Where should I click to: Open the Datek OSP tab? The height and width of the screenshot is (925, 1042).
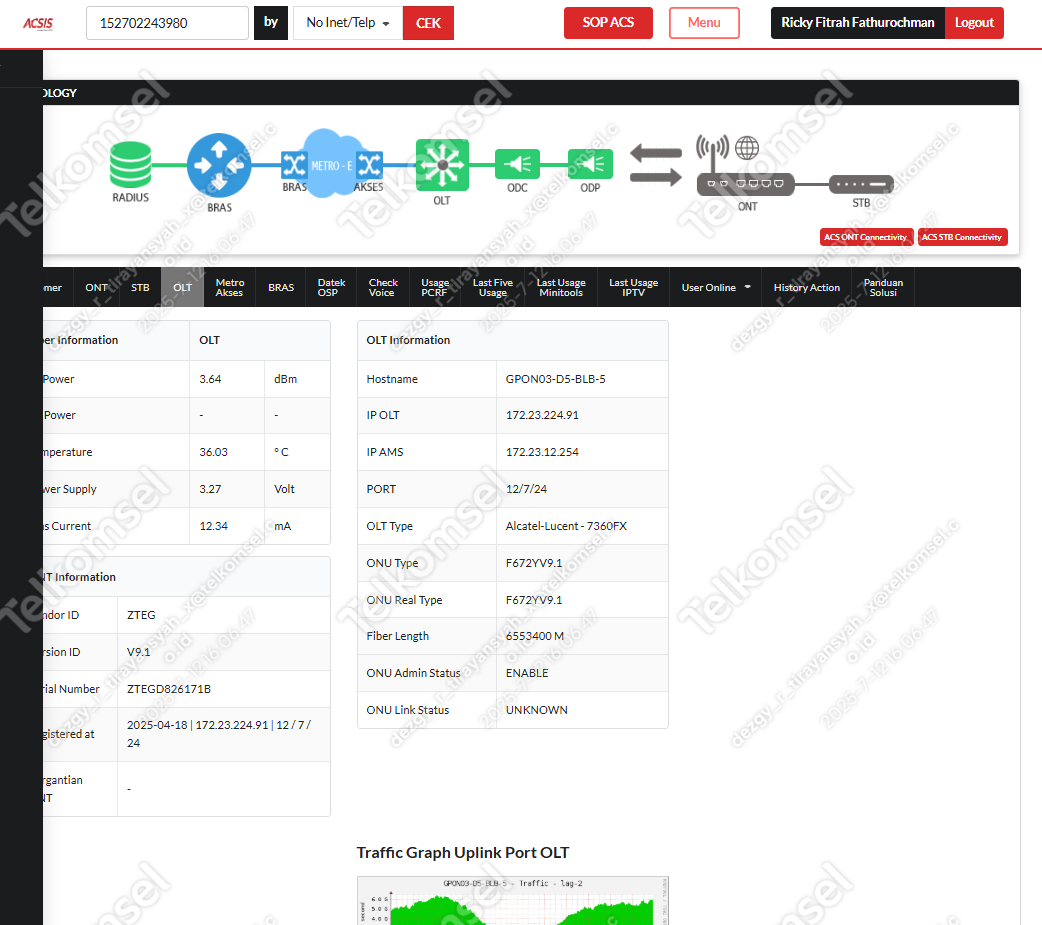(331, 287)
